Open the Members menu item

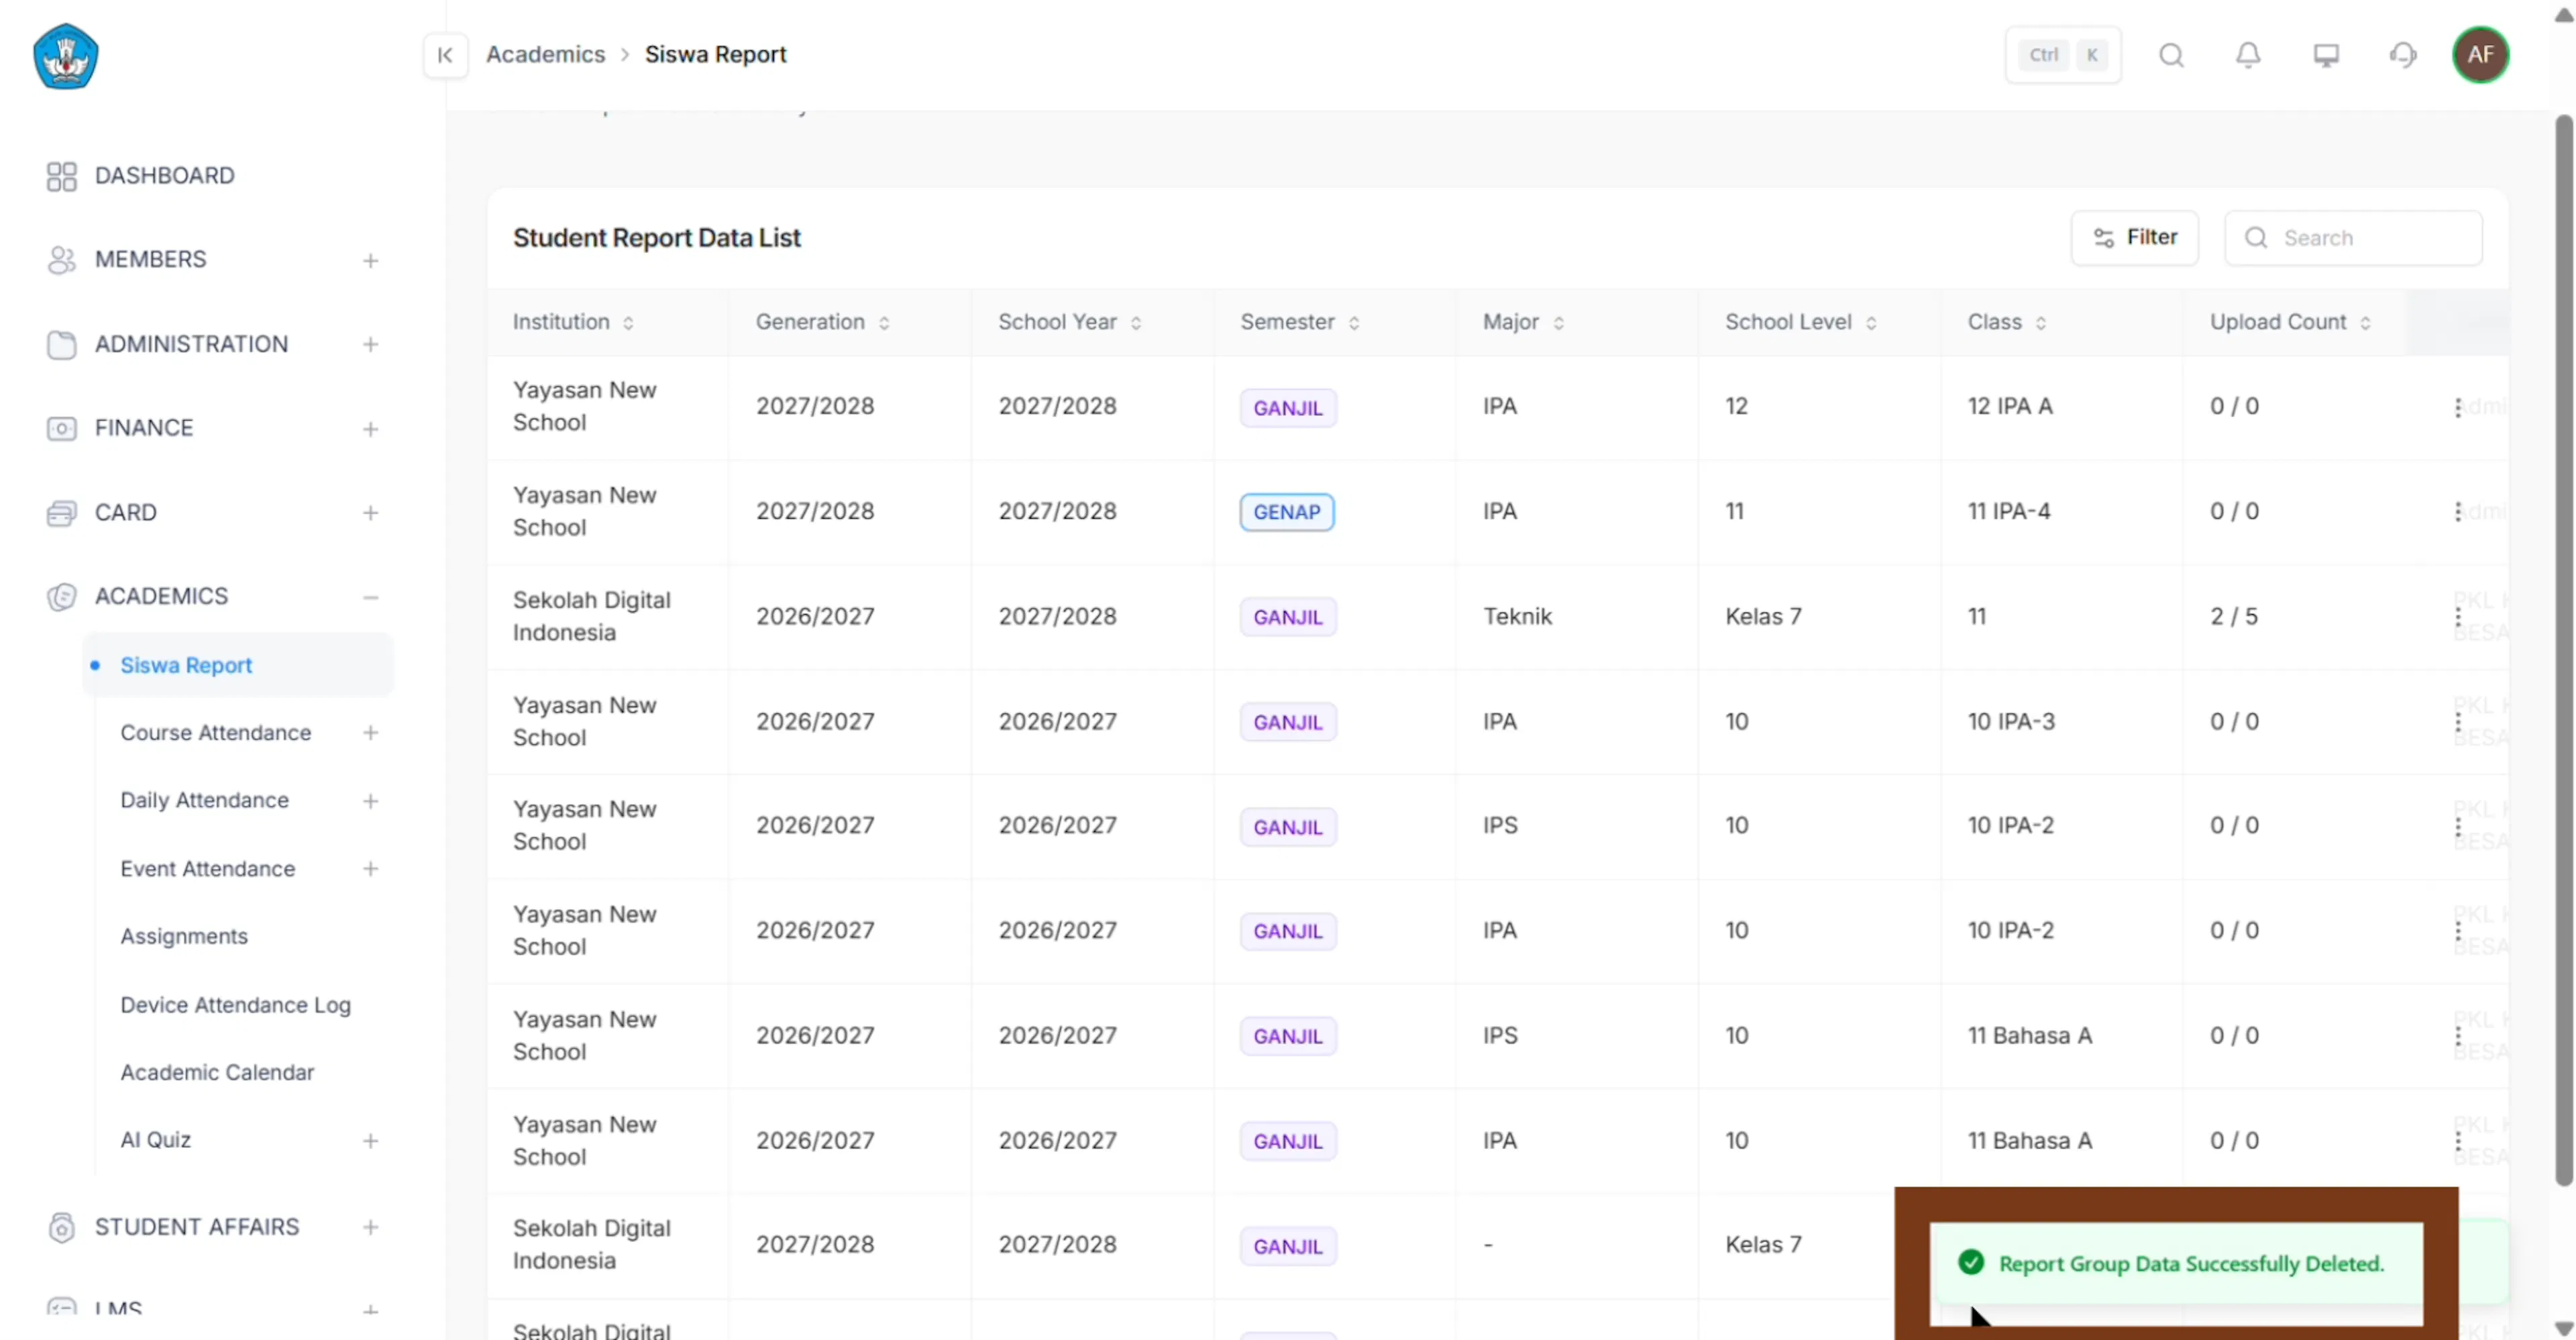tap(150, 260)
